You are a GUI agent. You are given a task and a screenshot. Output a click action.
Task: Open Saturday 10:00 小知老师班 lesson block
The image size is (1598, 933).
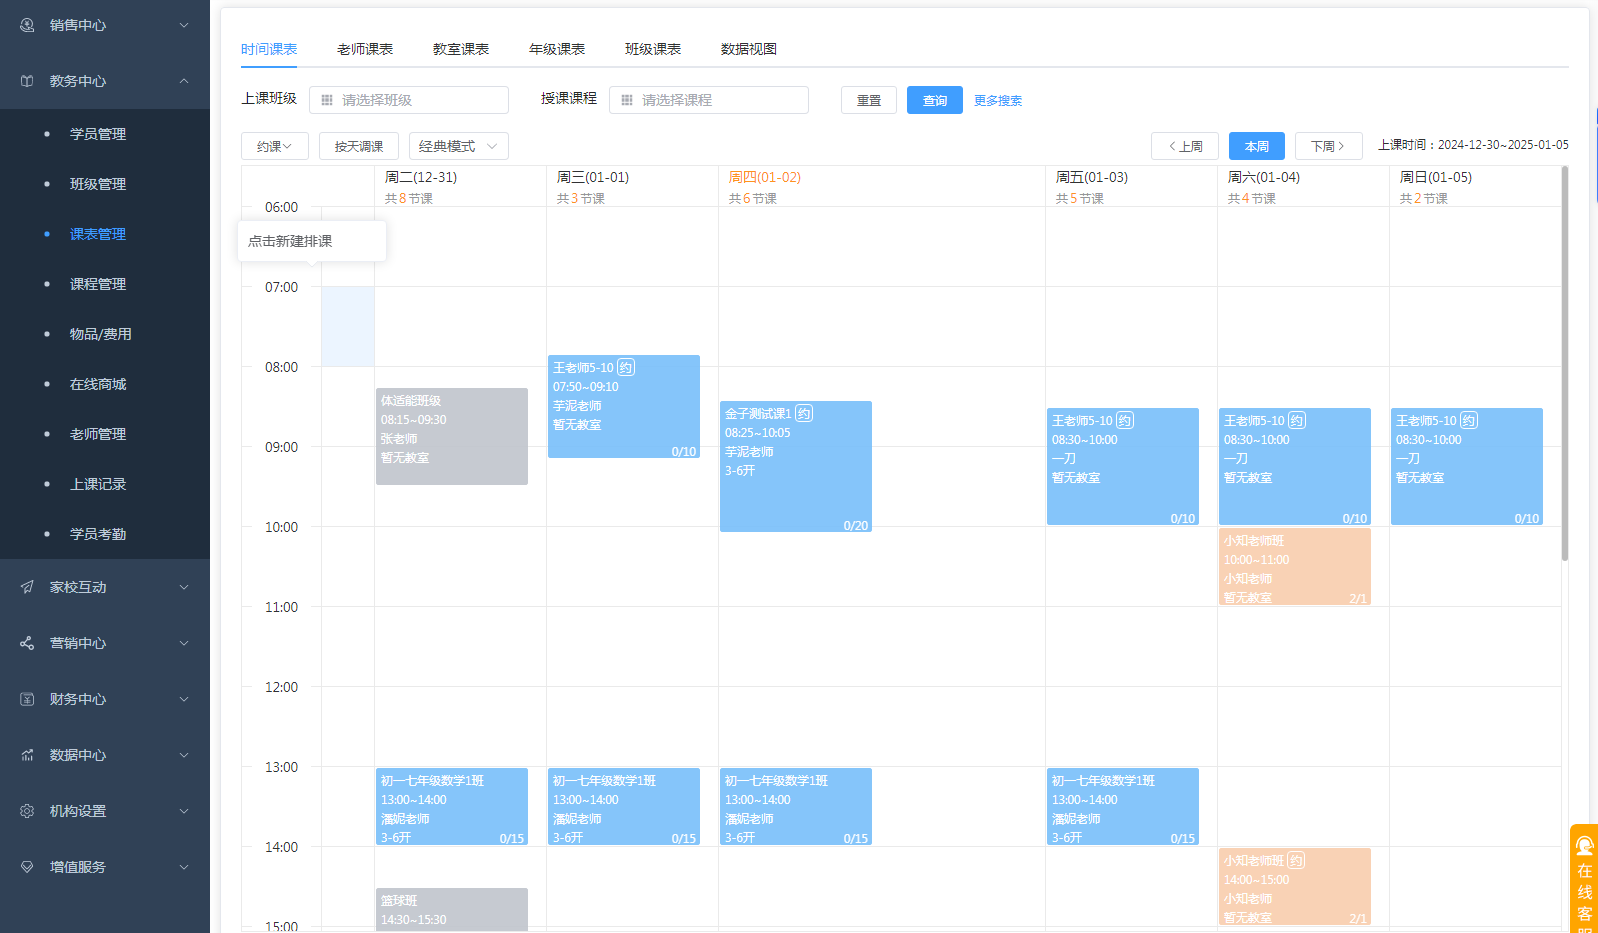coord(1295,566)
